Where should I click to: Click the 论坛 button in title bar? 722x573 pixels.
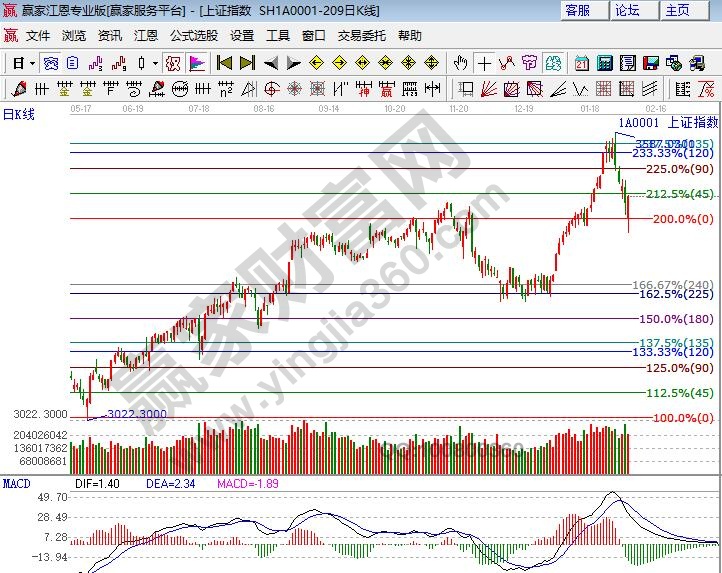click(627, 10)
